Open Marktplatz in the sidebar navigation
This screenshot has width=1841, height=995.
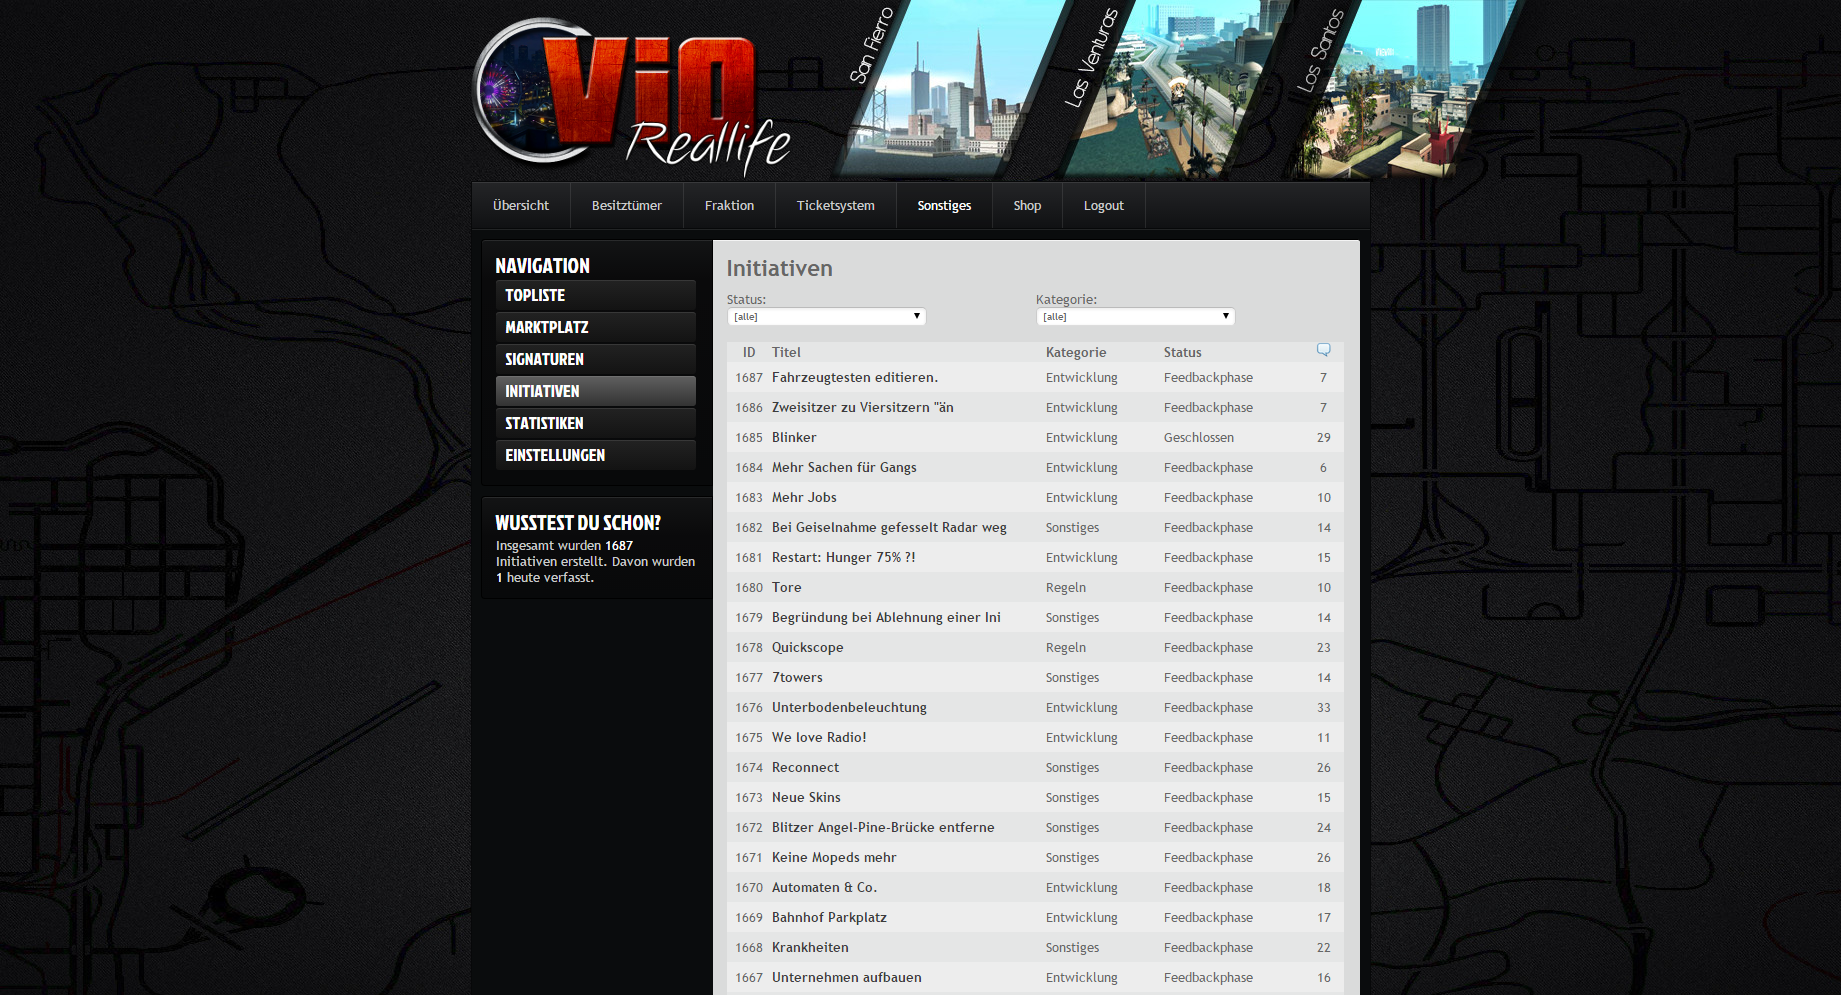coord(595,328)
